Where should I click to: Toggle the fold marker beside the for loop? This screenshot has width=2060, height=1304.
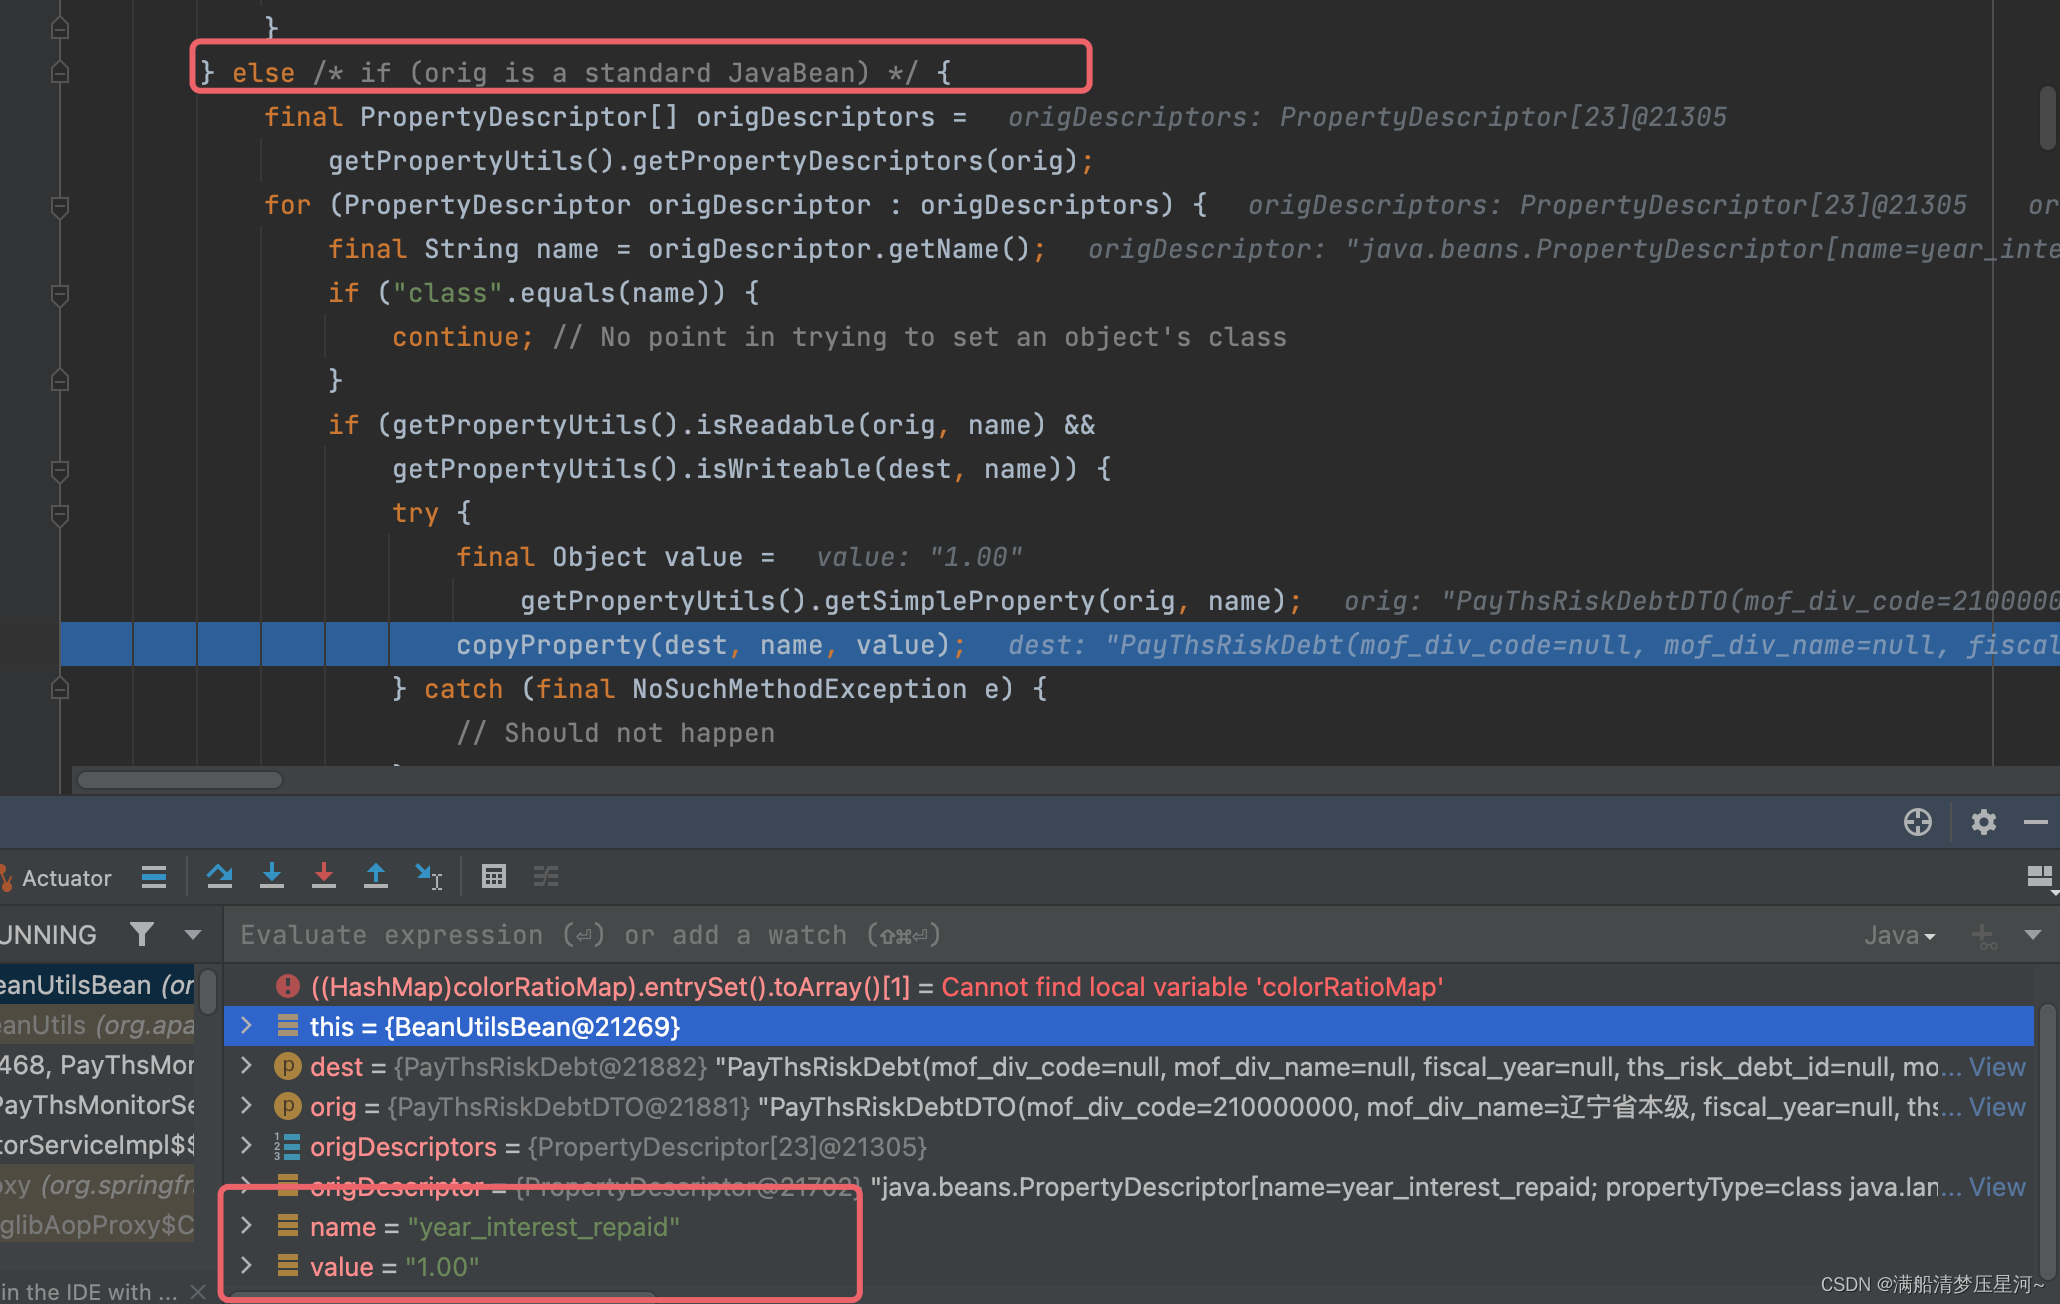click(x=60, y=206)
